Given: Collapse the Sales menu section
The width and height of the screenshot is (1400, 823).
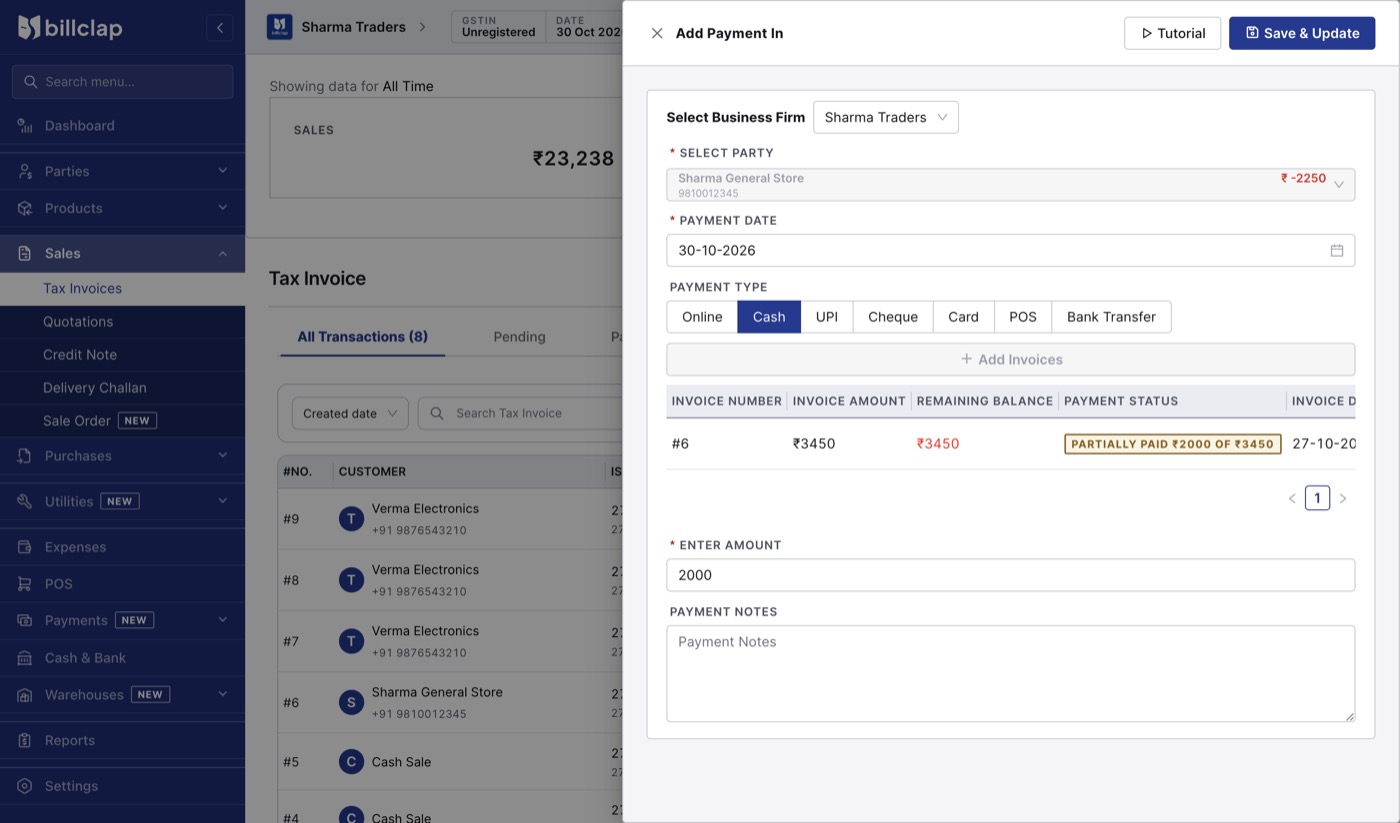Looking at the screenshot, I should [222, 253].
